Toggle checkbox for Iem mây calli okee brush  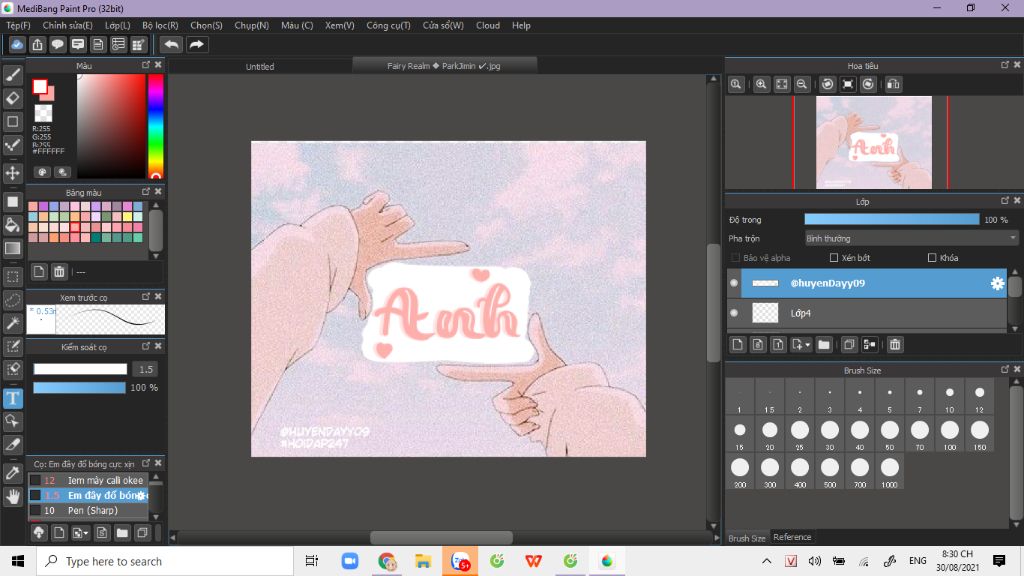[x=35, y=481]
